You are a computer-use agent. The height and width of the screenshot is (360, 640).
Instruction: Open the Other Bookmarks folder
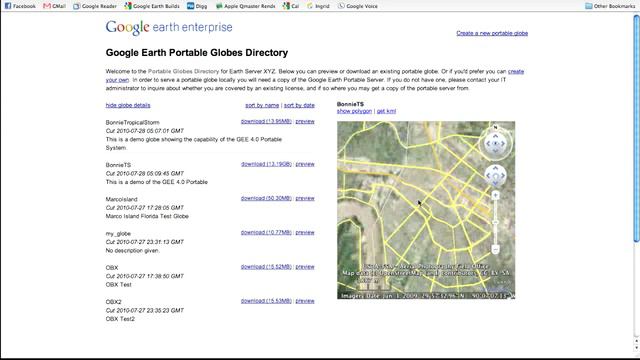pos(610,6)
